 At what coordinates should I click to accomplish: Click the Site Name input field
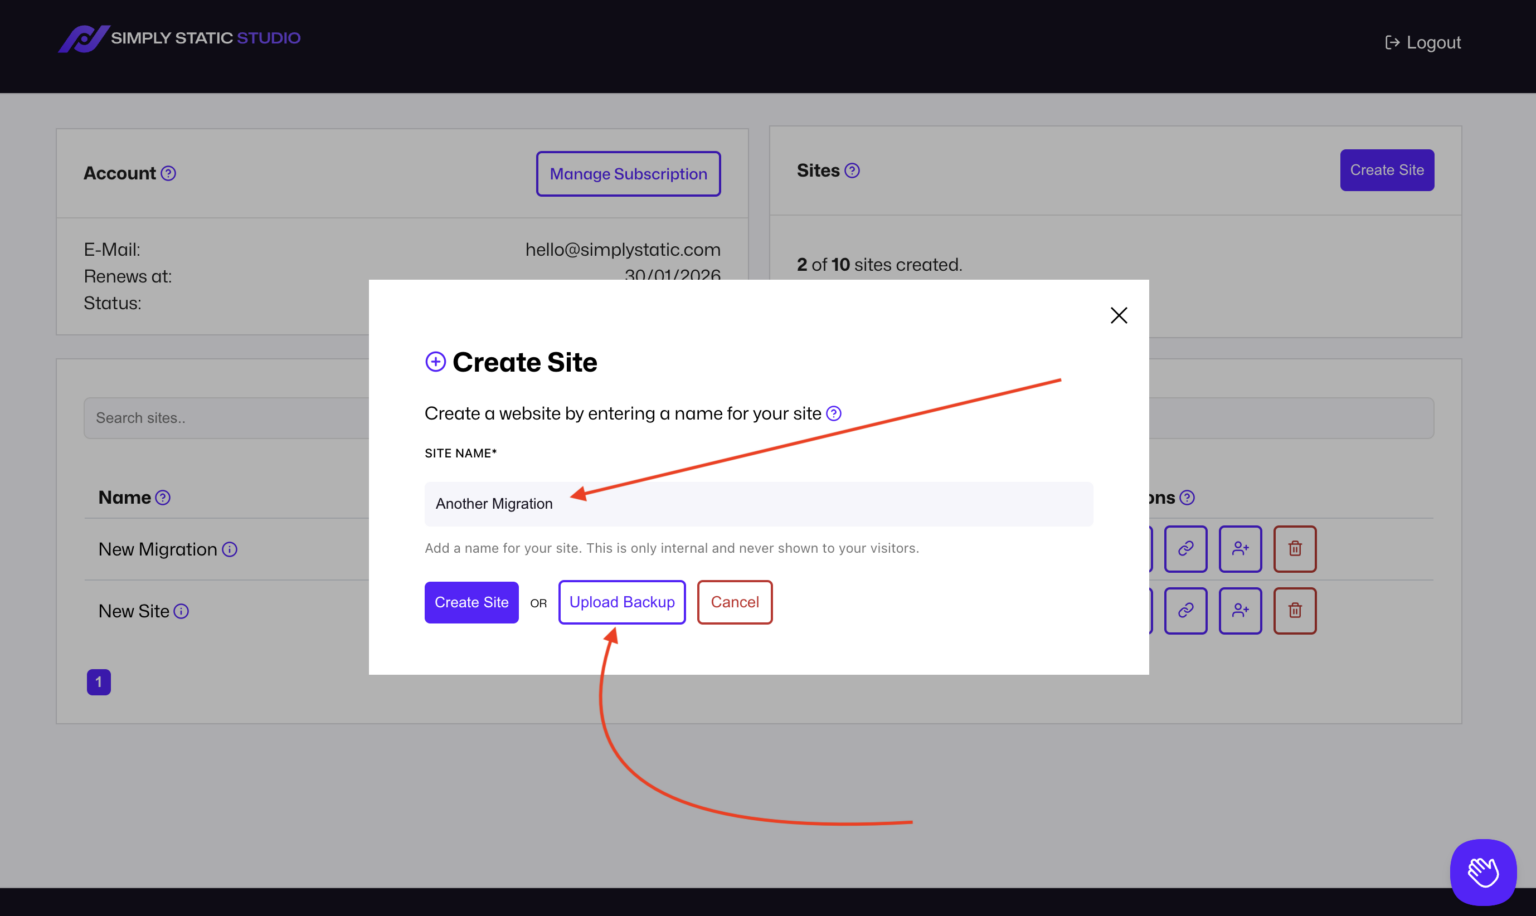click(758, 504)
